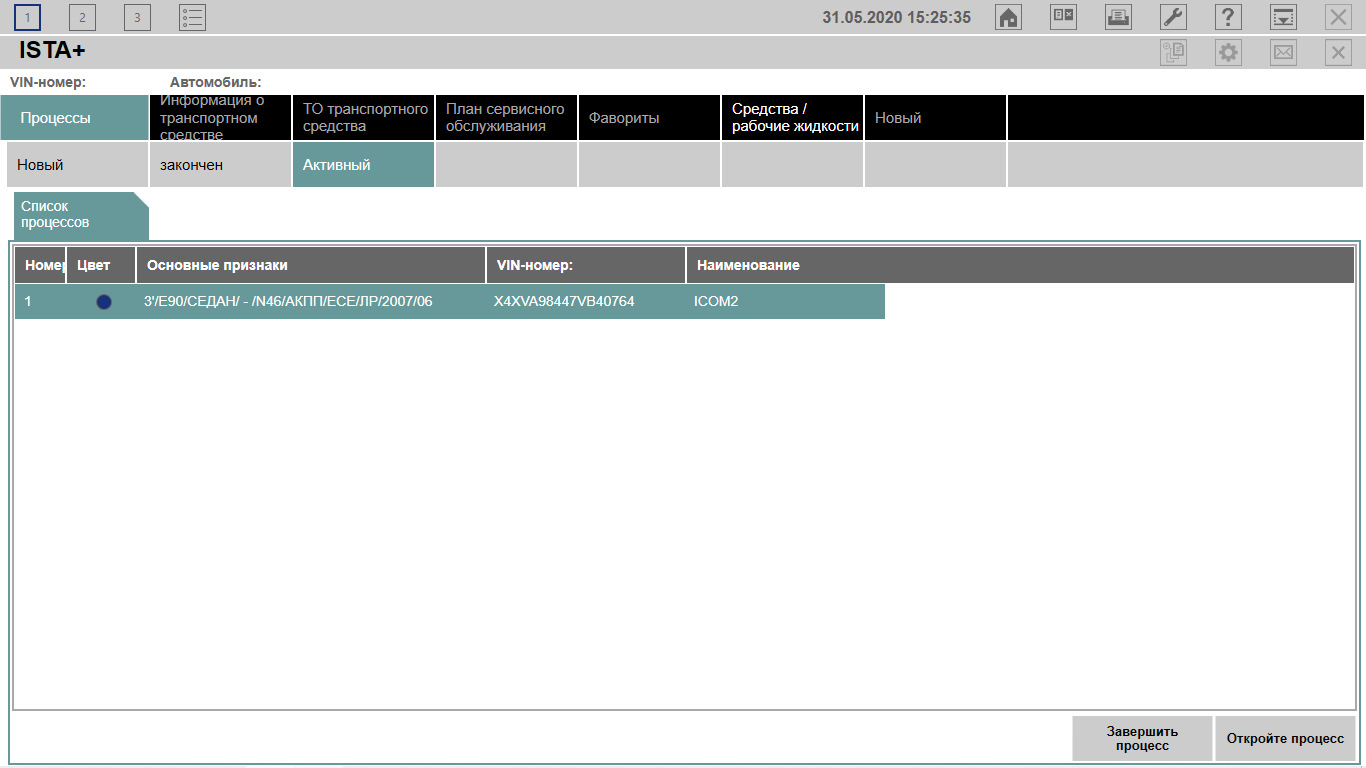Select the Активный sub-tab
1366x768 pixels.
tap(363, 165)
